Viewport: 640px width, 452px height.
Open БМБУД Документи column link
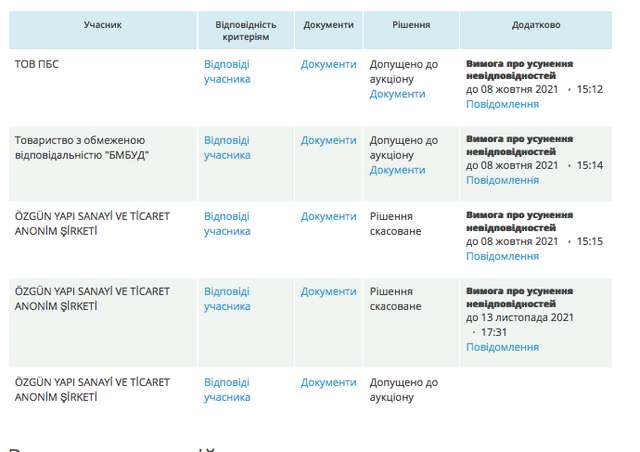(x=328, y=140)
